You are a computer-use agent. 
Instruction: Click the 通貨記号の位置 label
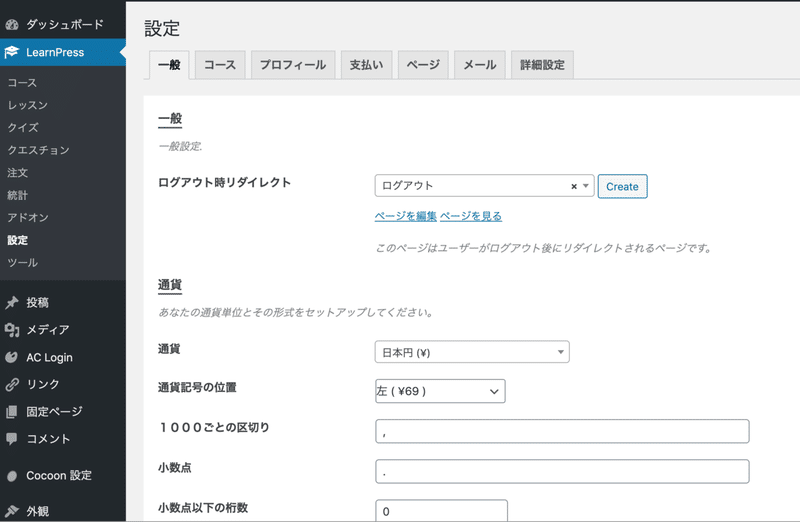tap(197, 387)
